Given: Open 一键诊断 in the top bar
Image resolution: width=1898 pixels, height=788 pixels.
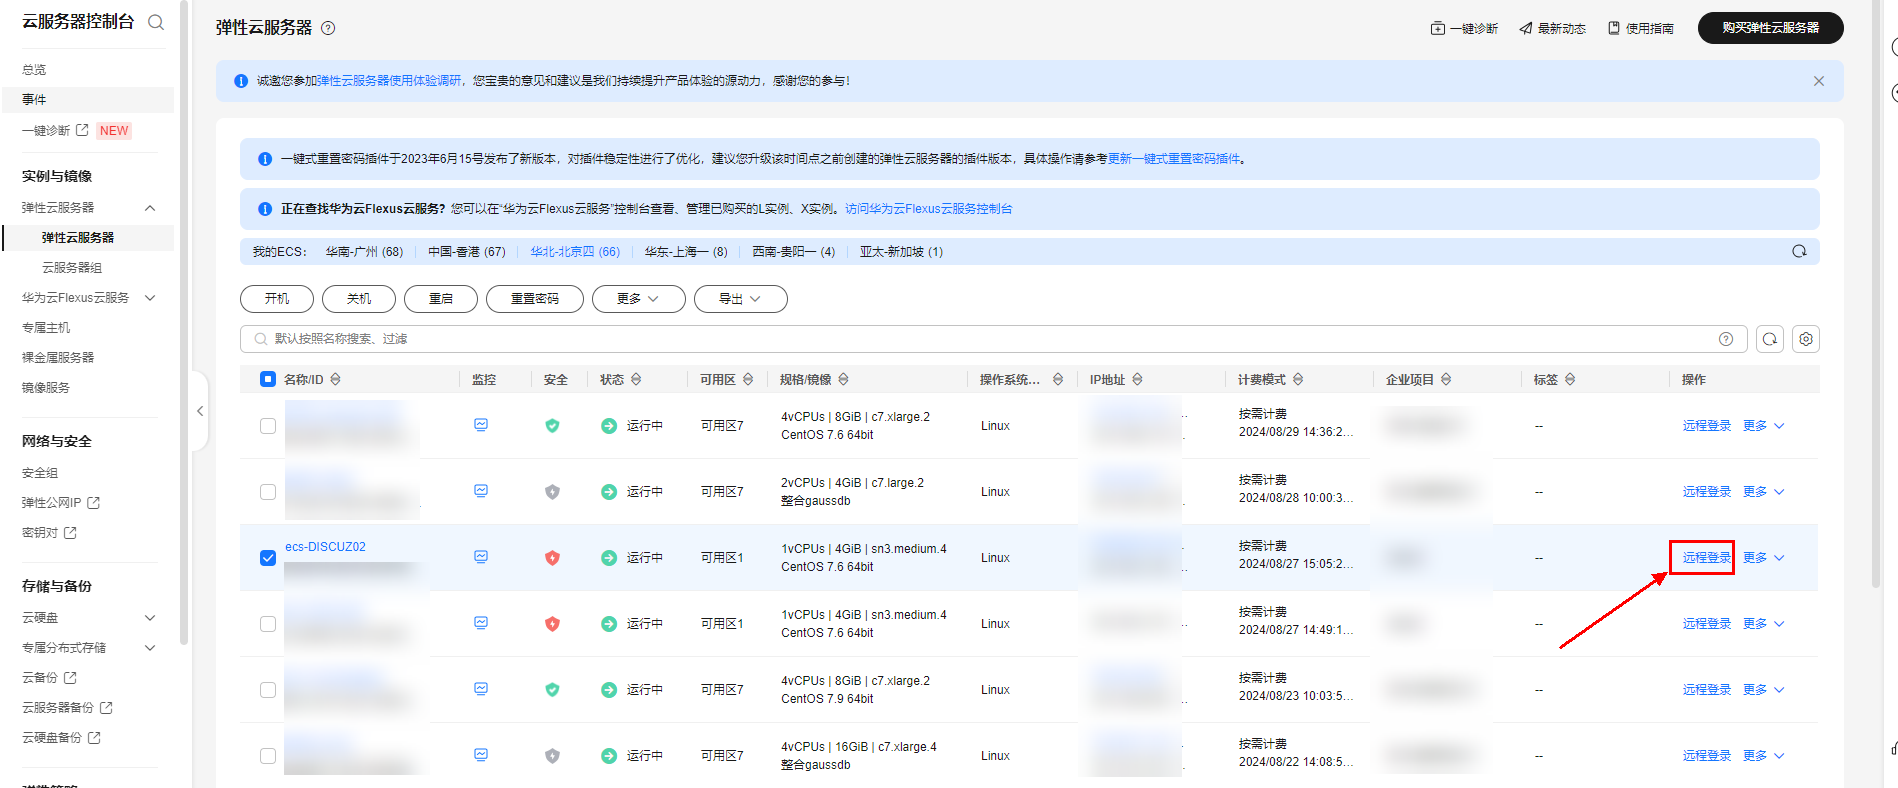Looking at the screenshot, I should [1464, 28].
